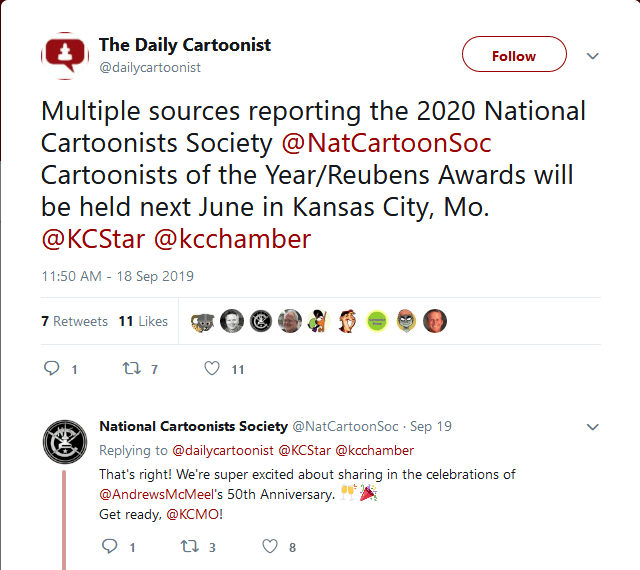This screenshot has height=570, width=640.
Task: Expand the main tweet options chevron
Action: tap(593, 56)
